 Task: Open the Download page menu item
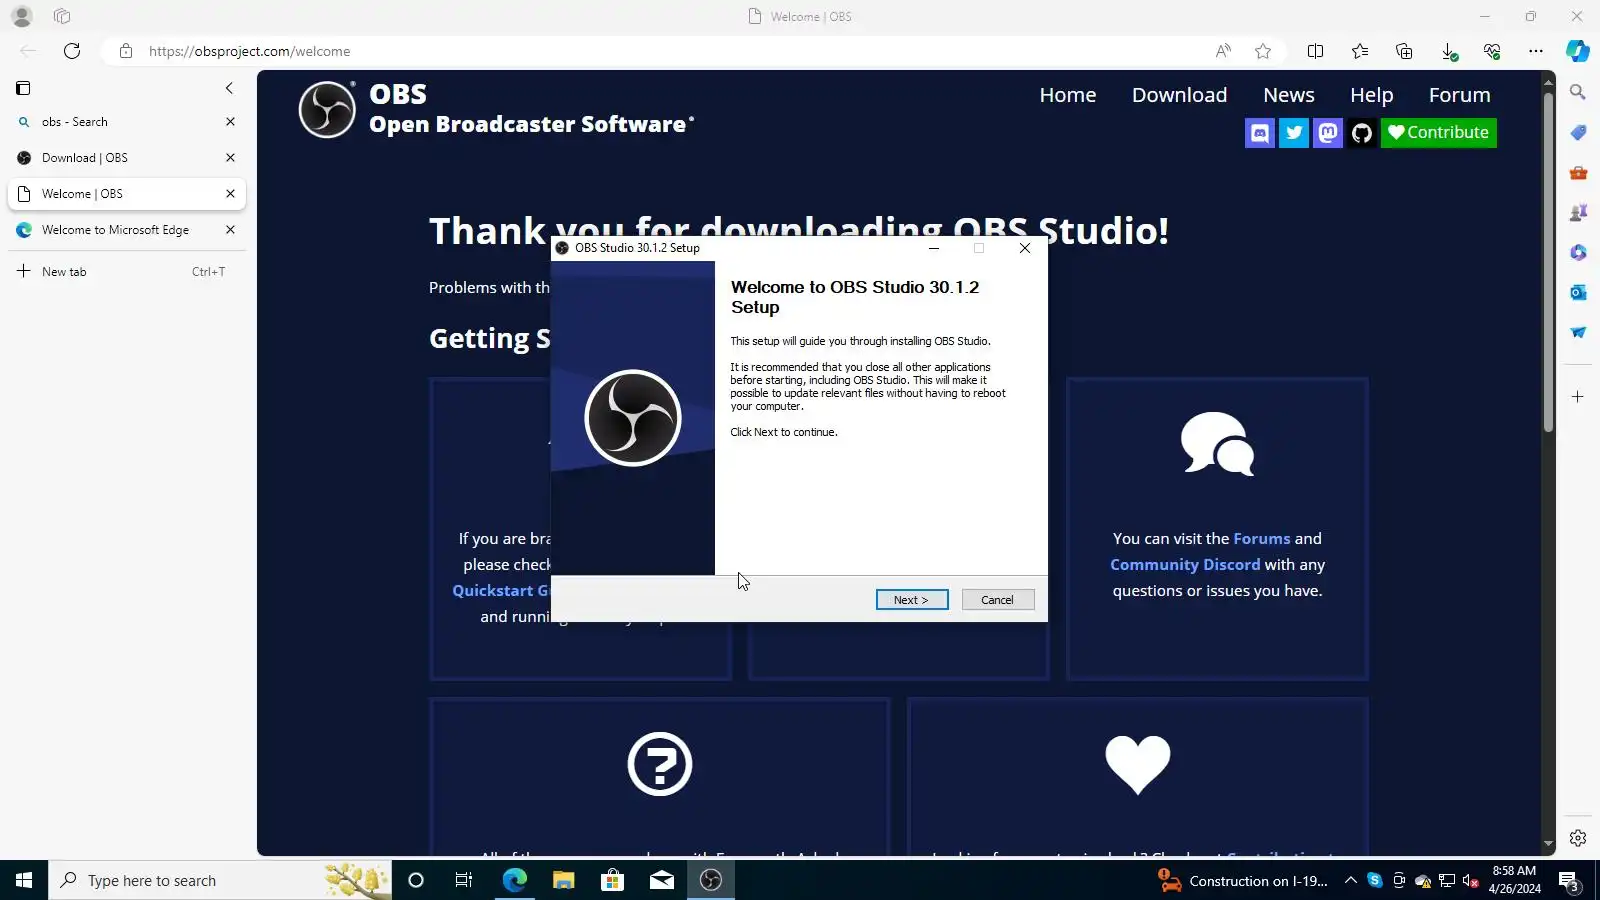click(1179, 95)
